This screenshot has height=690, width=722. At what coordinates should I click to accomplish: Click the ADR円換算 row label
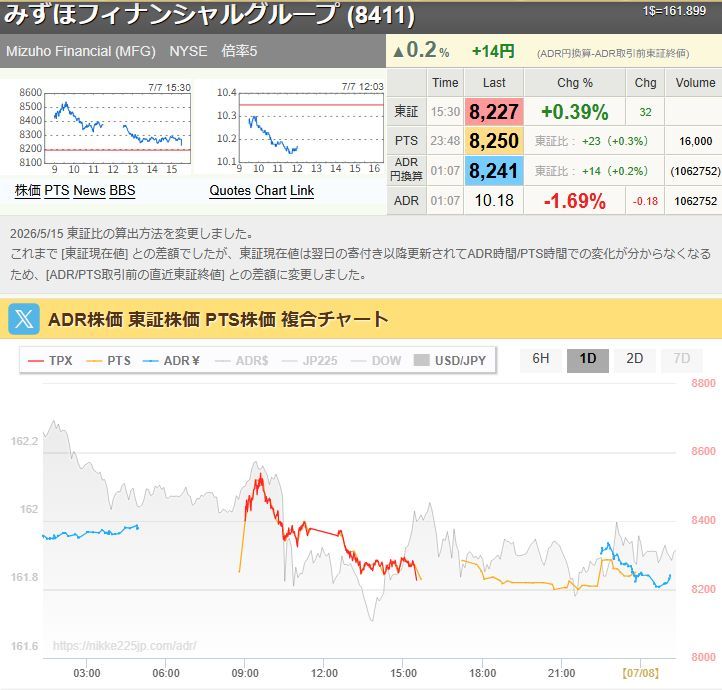(406, 169)
